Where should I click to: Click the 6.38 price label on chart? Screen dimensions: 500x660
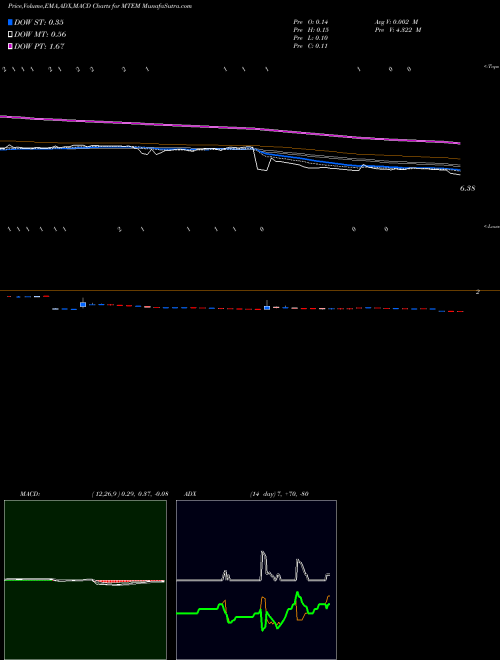pyautogui.click(x=467, y=189)
